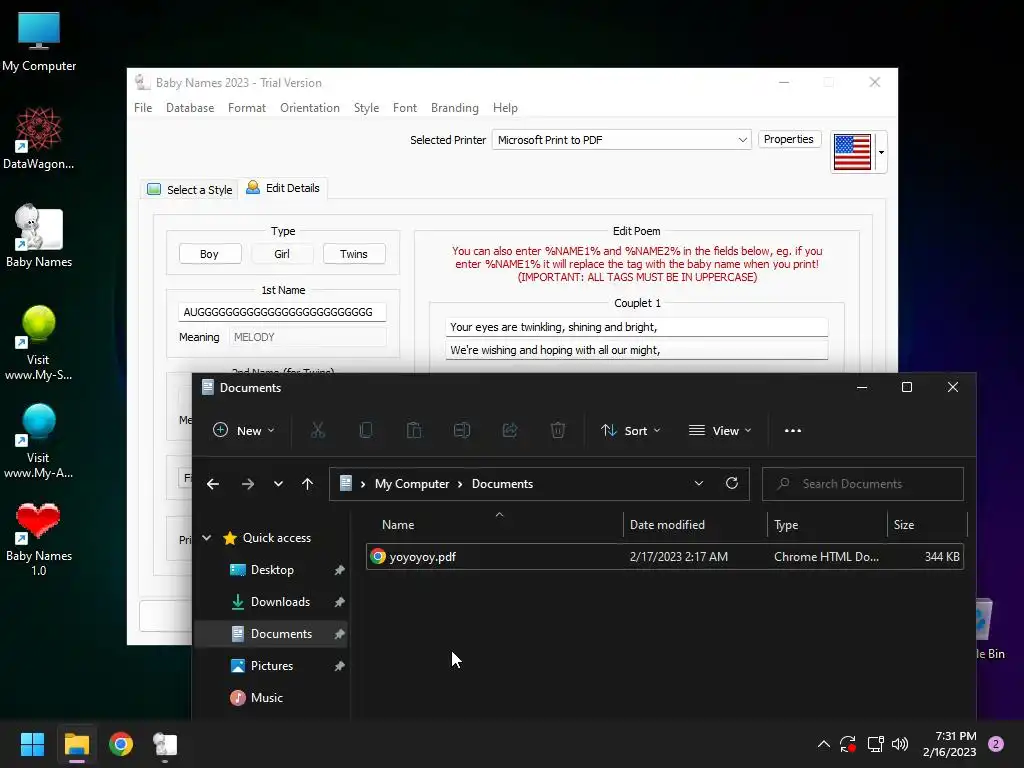The width and height of the screenshot is (1024, 768).
Task: Switch to the Edit Details tab
Action: click(283, 188)
